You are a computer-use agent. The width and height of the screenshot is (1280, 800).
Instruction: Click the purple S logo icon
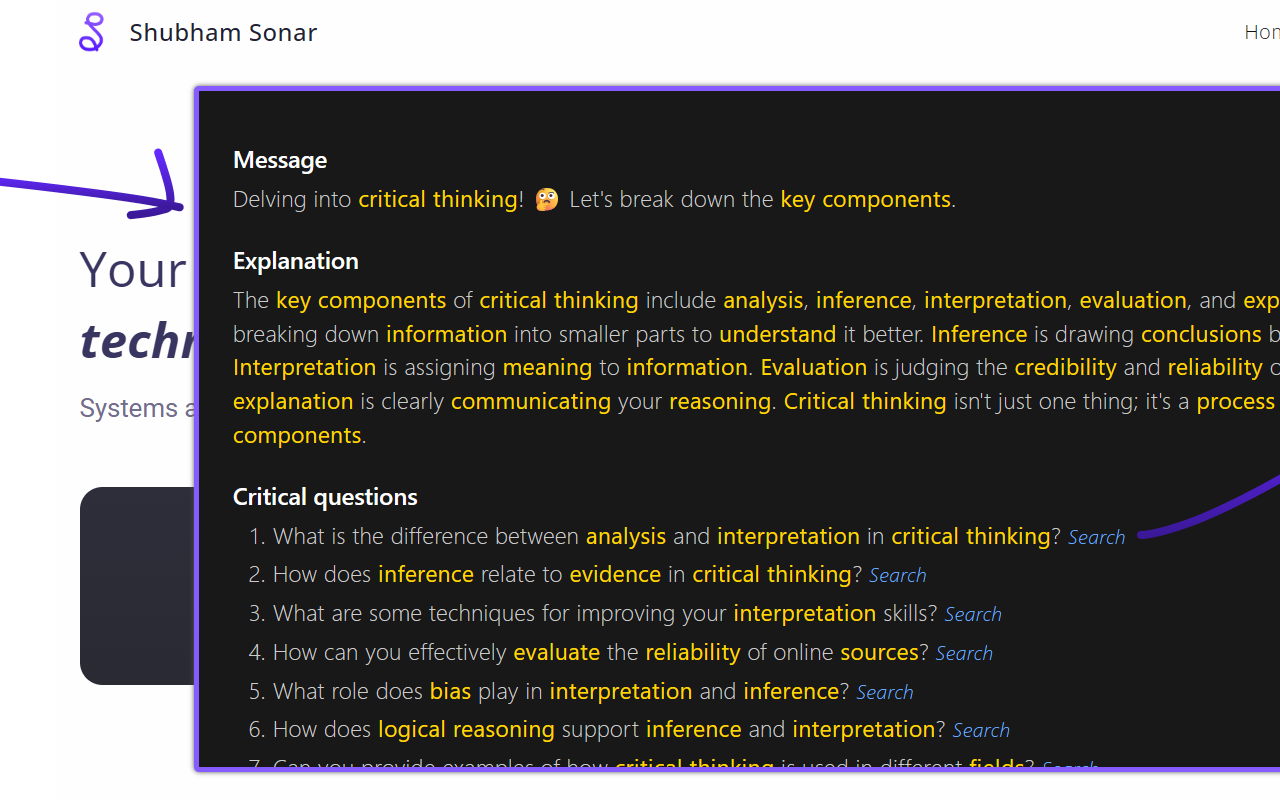tap(91, 32)
